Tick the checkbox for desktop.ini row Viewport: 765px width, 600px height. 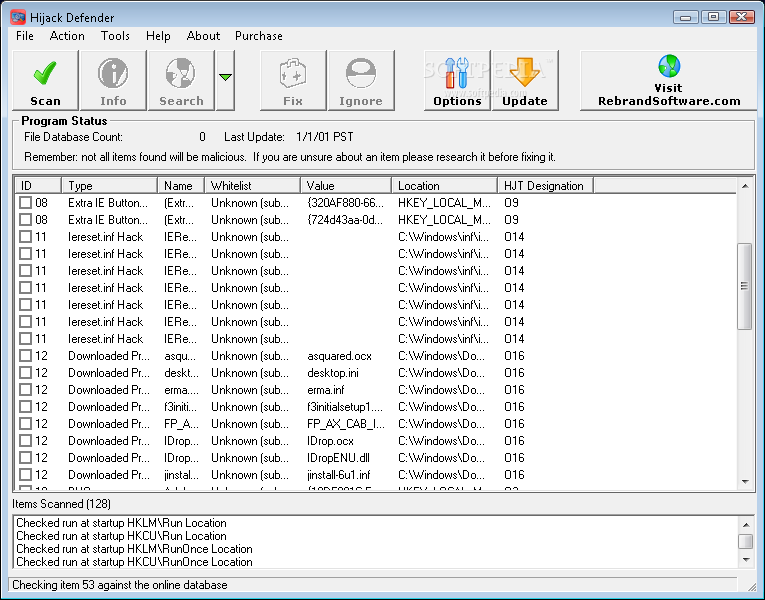[25, 373]
